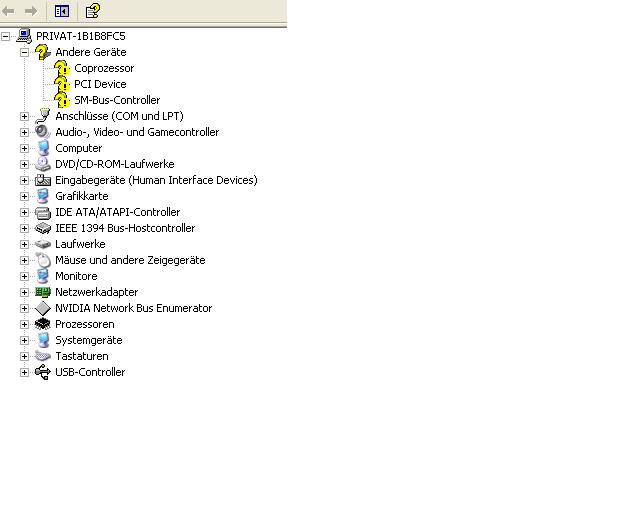Click the DVD/CD-ROM-Laufwerke disc icon
The width and height of the screenshot is (640, 512).
coord(43,164)
